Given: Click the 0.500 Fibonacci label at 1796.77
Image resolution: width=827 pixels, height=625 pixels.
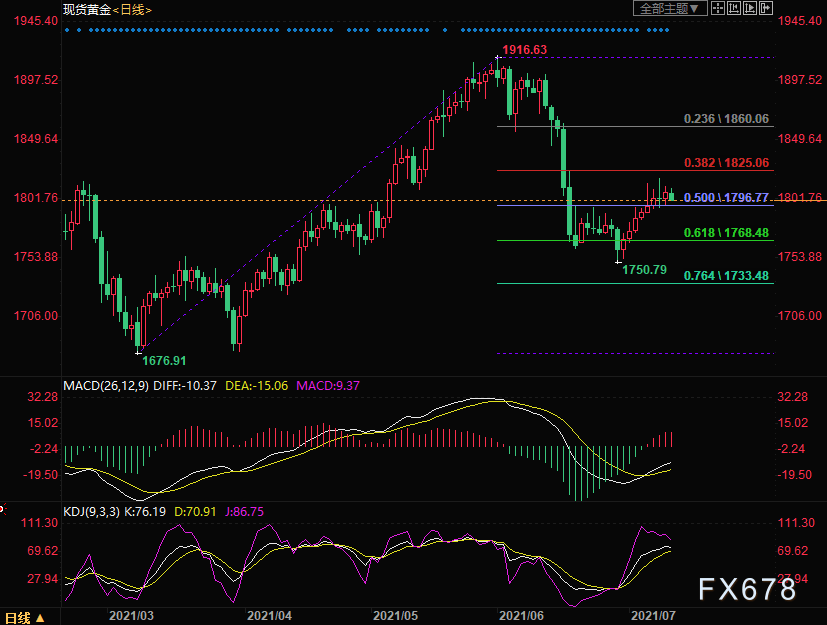Looking at the screenshot, I should 726,198.
